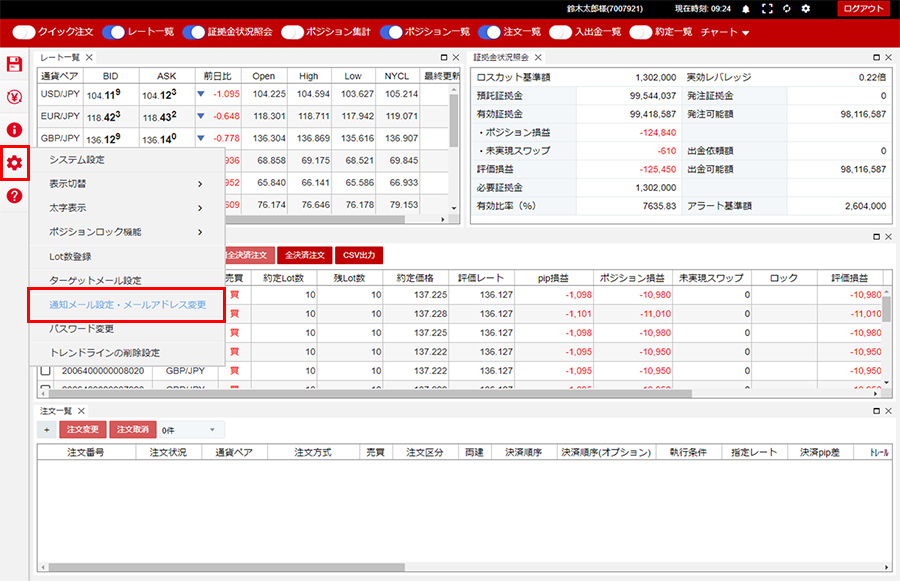
Task: Turn off the 証拠金状況照会 switch
Action: pyautogui.click(x=193, y=32)
